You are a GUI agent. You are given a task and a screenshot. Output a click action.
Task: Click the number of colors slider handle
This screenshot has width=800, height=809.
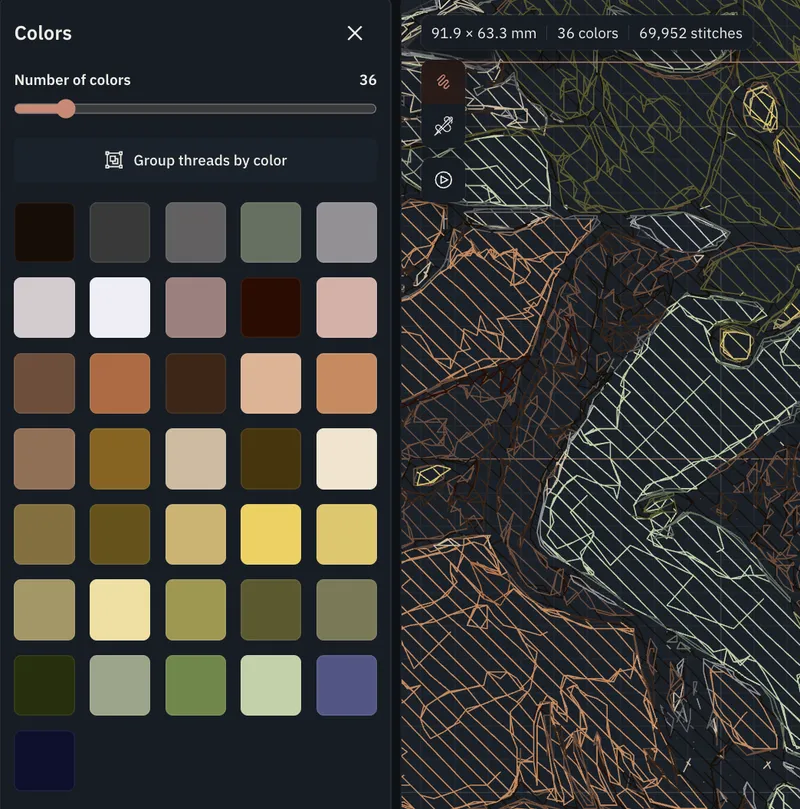[x=66, y=109]
